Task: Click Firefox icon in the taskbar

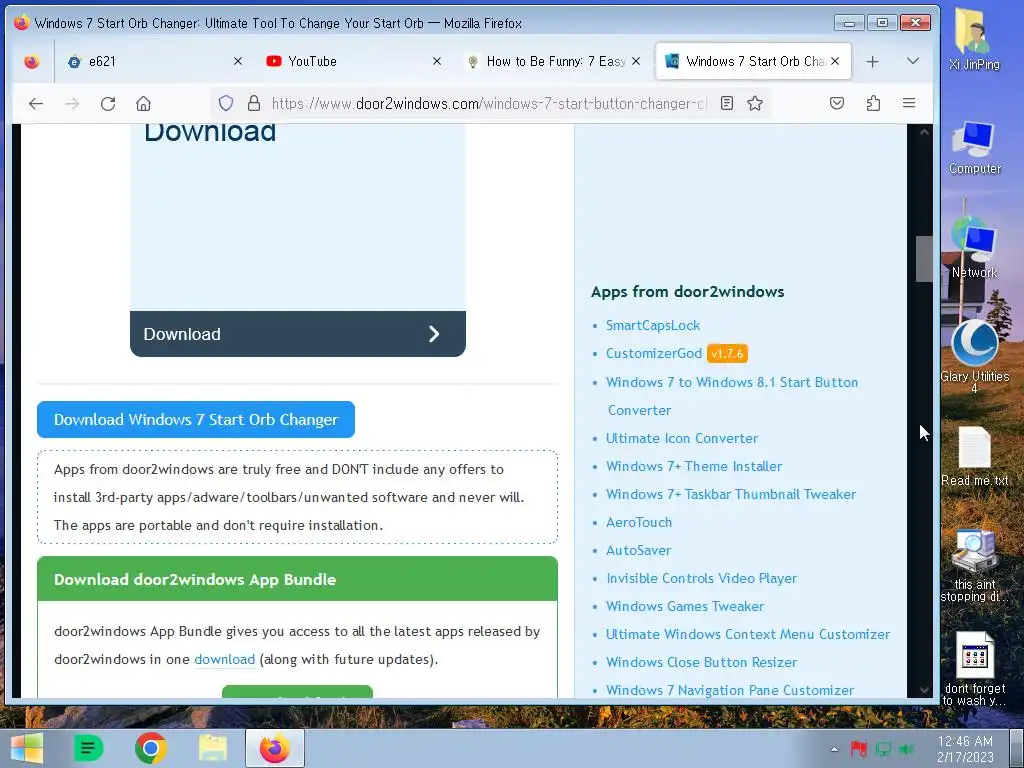Action: (x=275, y=748)
